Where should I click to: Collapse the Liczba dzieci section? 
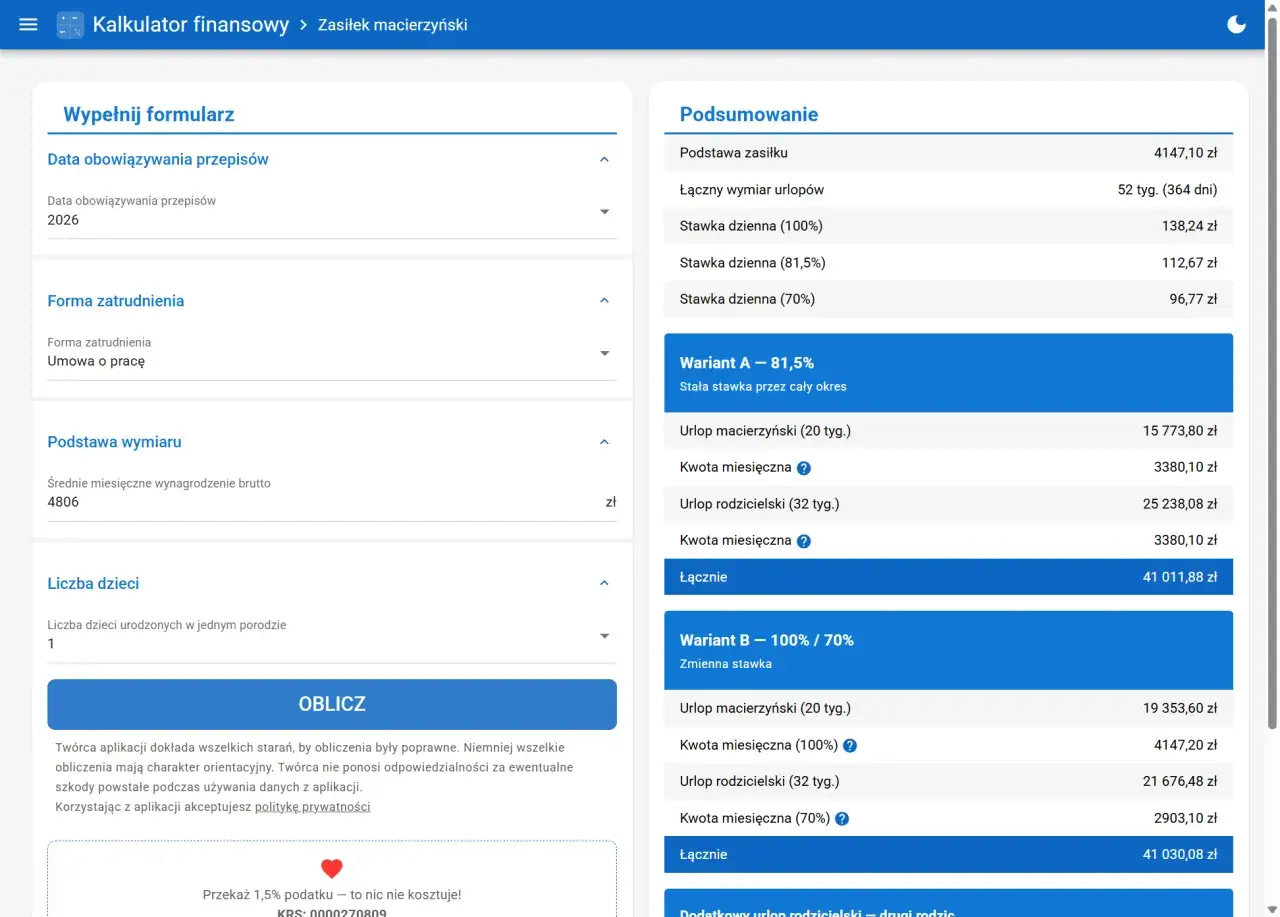(x=604, y=582)
